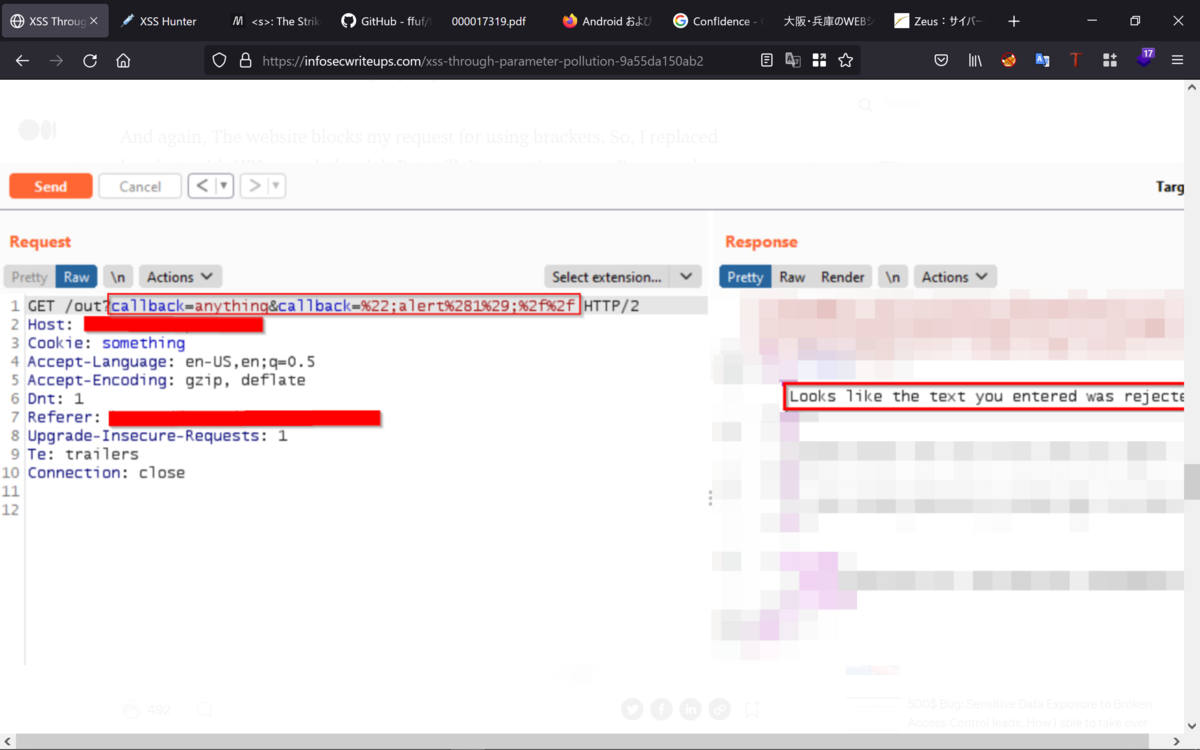Select the Raw view in Request panel
Screen dimensions: 1200x750
pos(76,276)
